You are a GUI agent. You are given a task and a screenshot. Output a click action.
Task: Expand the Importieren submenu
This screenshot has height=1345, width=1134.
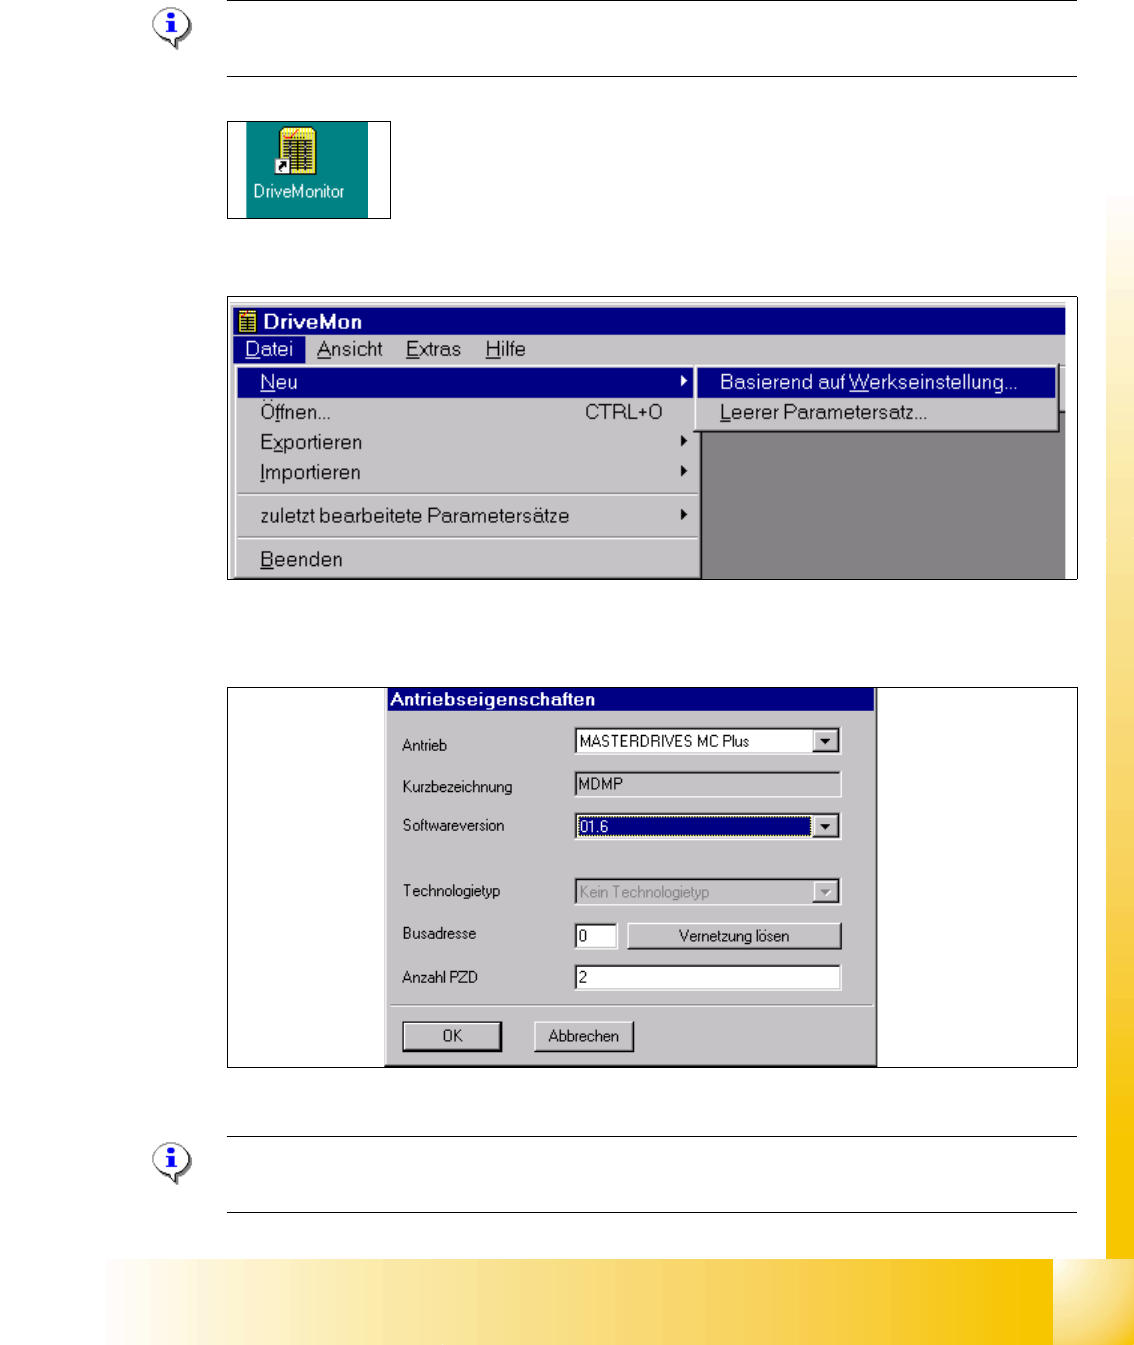[467, 472]
